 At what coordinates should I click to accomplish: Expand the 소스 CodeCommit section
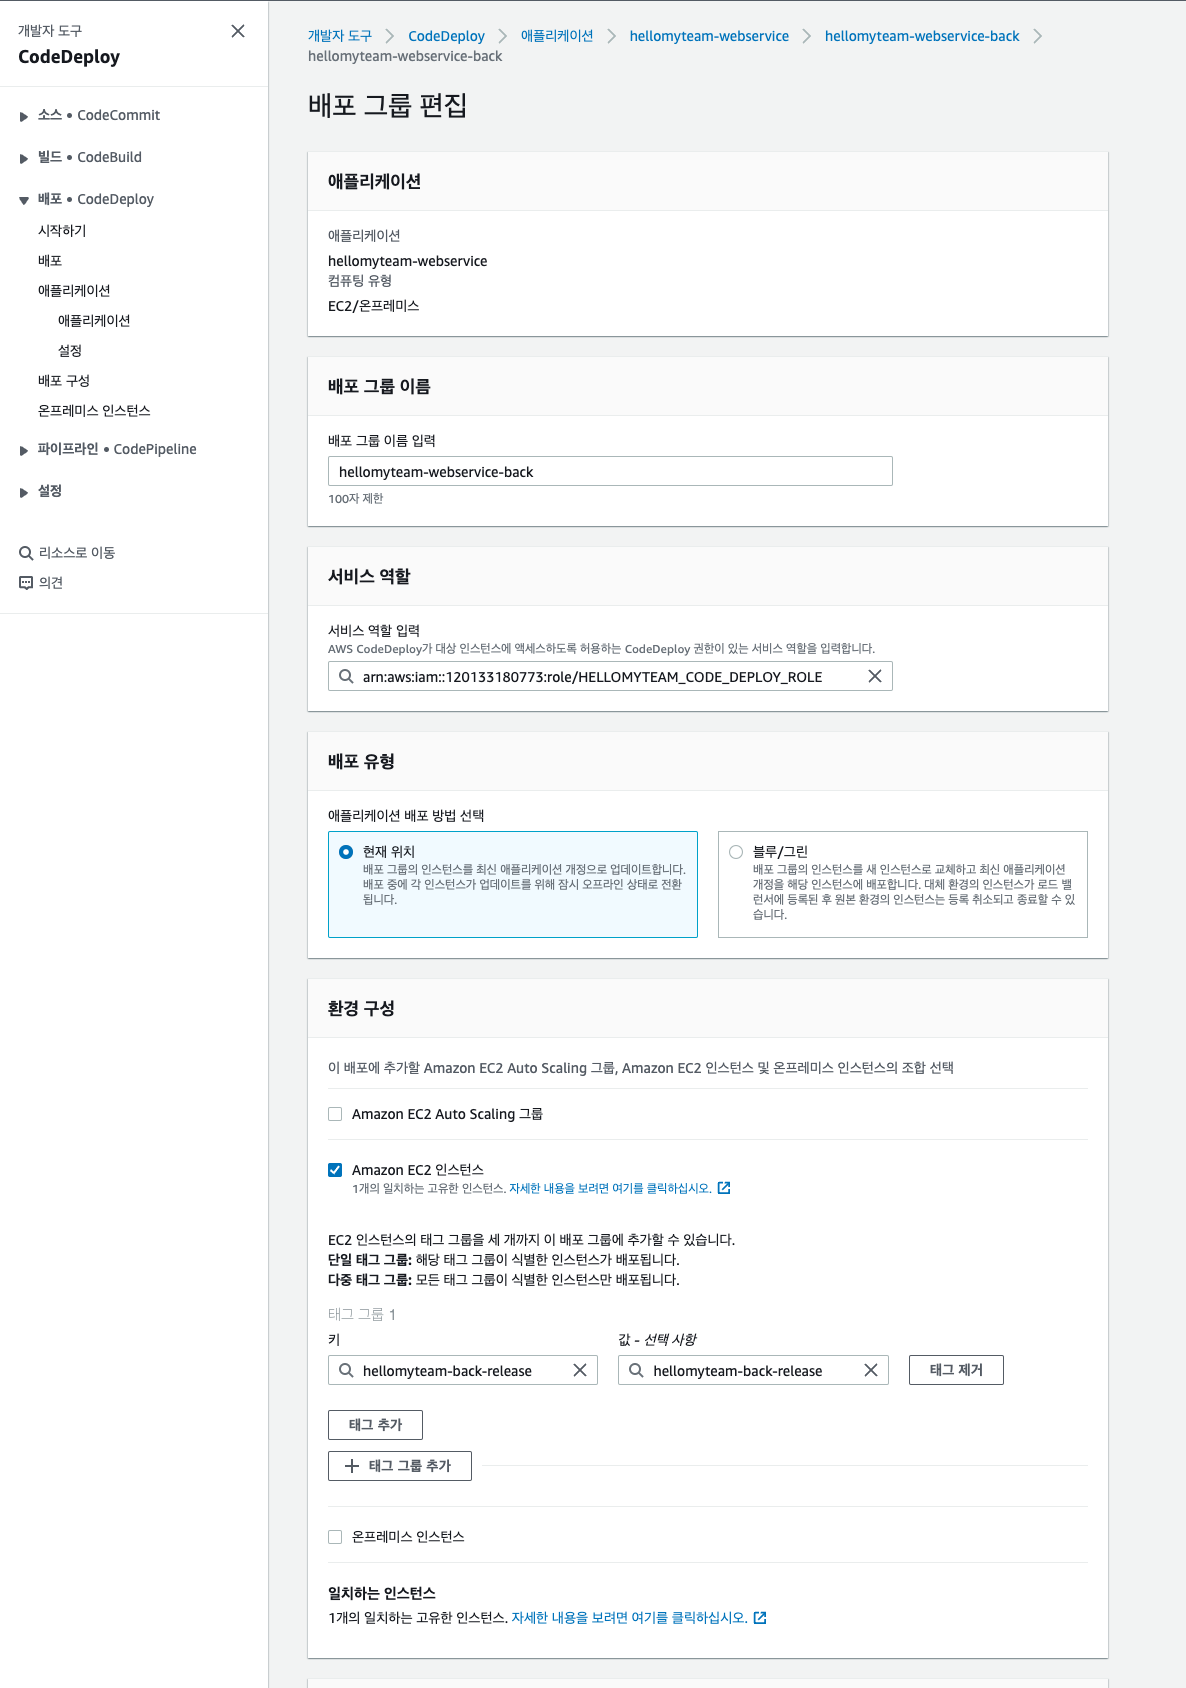(x=24, y=116)
